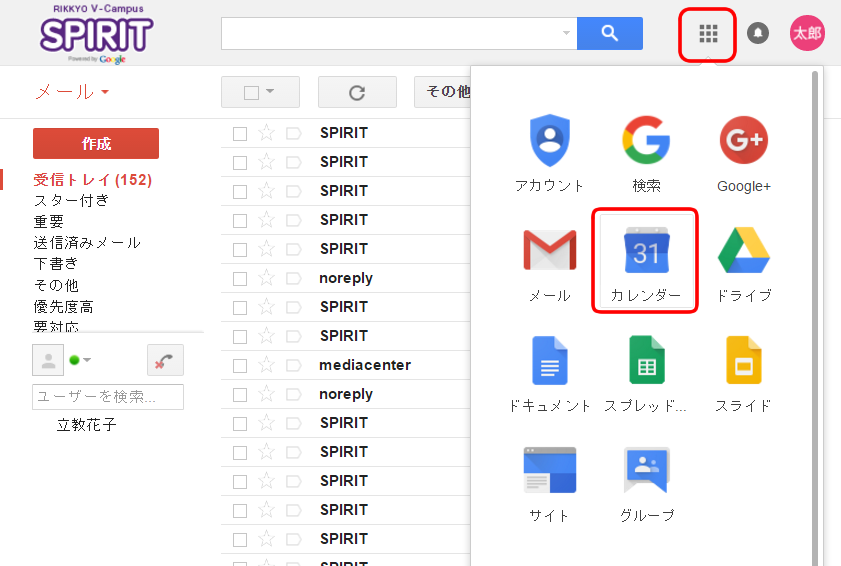
Task: Open search options dropdown arrow
Action: 566,33
